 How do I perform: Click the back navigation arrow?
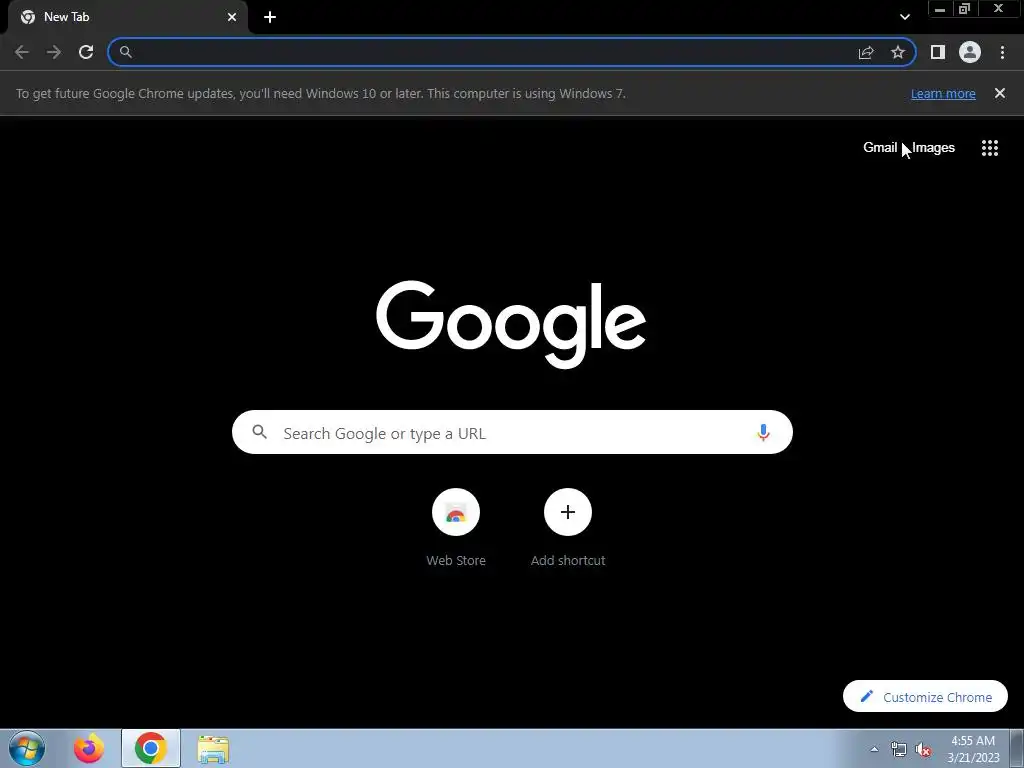click(22, 52)
